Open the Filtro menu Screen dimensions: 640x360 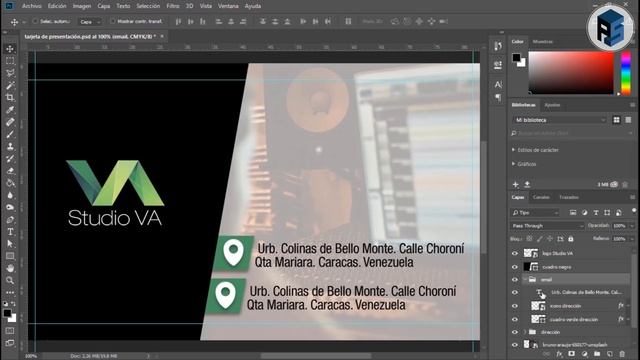coord(173,6)
